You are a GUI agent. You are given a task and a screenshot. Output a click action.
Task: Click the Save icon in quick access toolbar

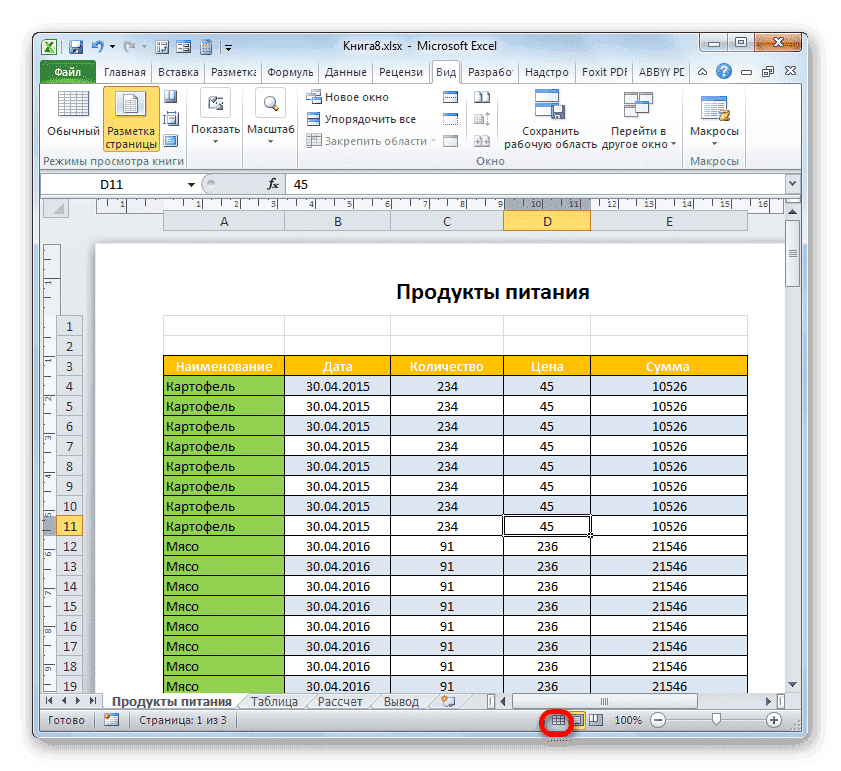point(75,46)
